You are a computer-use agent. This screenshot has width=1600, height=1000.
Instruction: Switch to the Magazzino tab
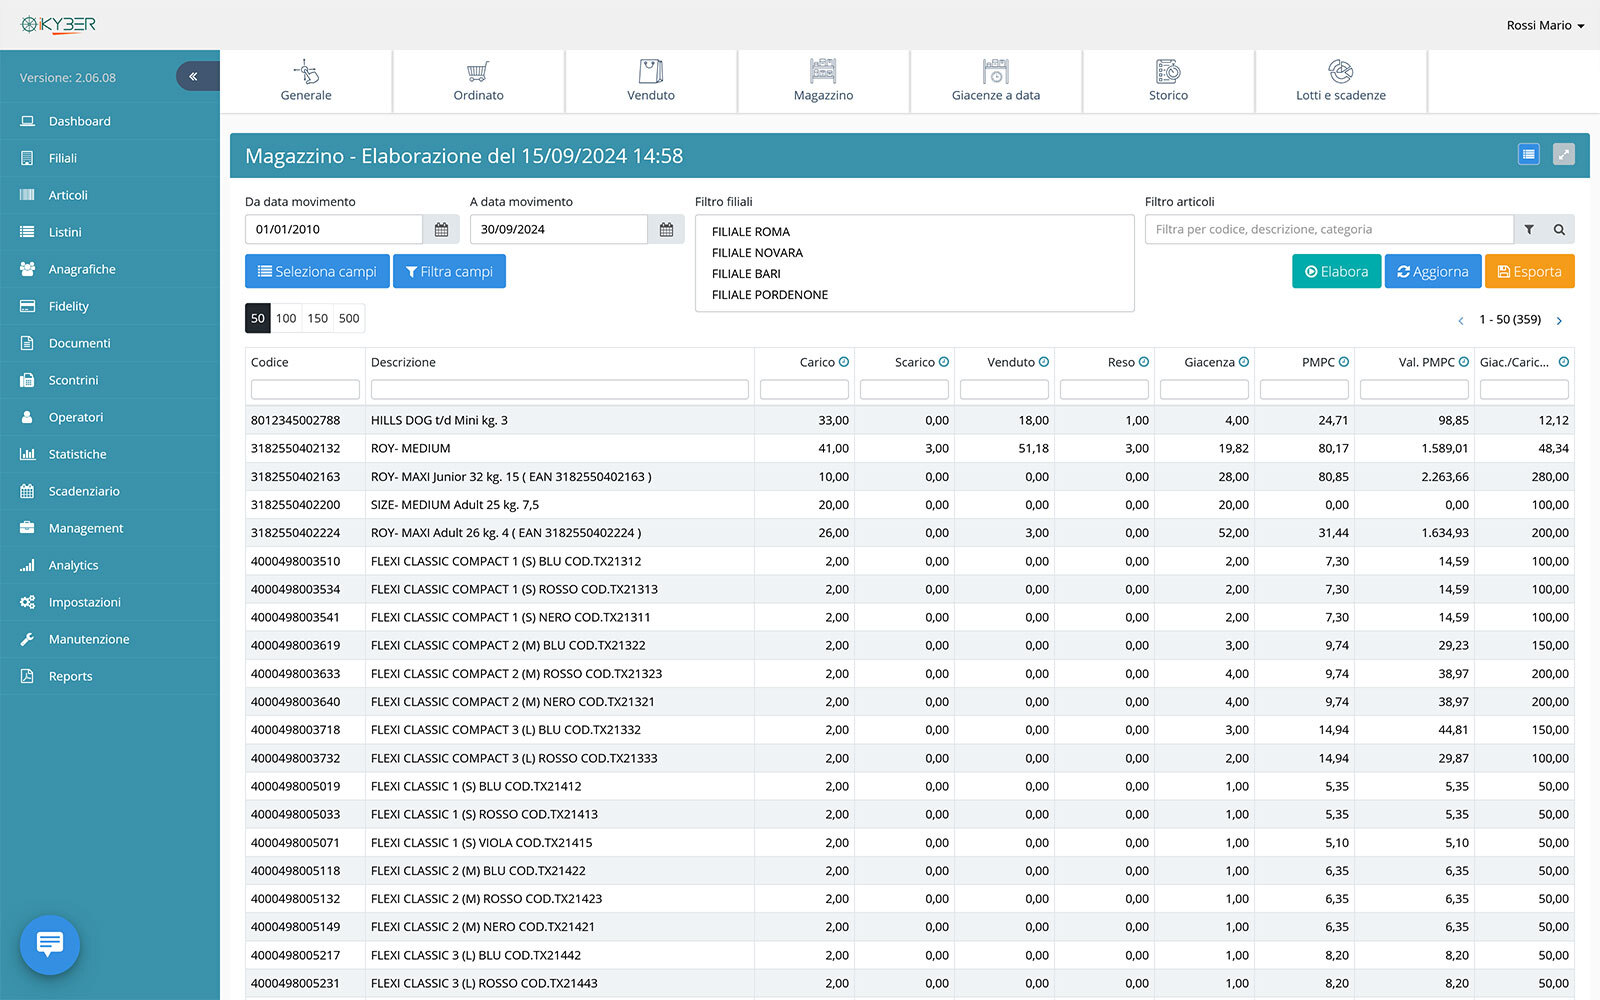pyautogui.click(x=823, y=81)
